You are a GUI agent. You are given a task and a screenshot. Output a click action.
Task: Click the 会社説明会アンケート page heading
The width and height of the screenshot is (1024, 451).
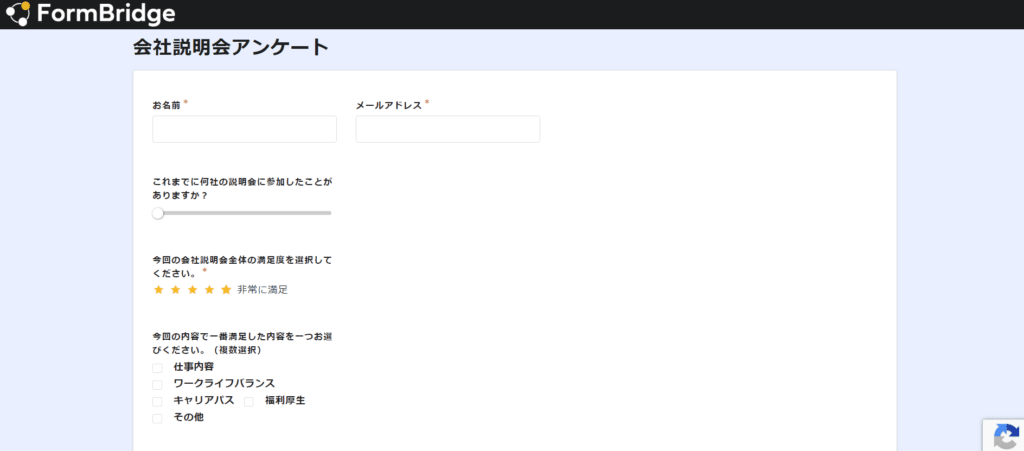(x=230, y=47)
